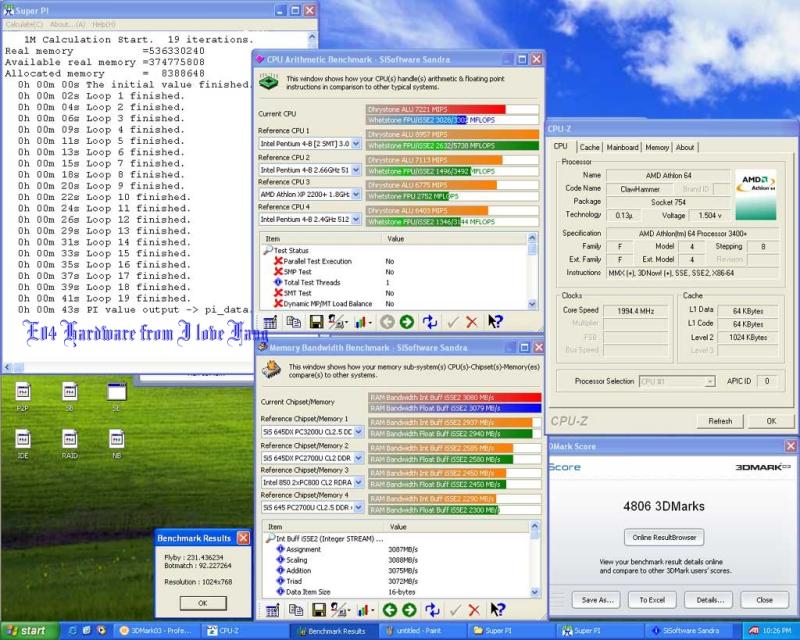Click APIC ID field in CPU-Z
This screenshot has width=800, height=640.
coord(767,381)
